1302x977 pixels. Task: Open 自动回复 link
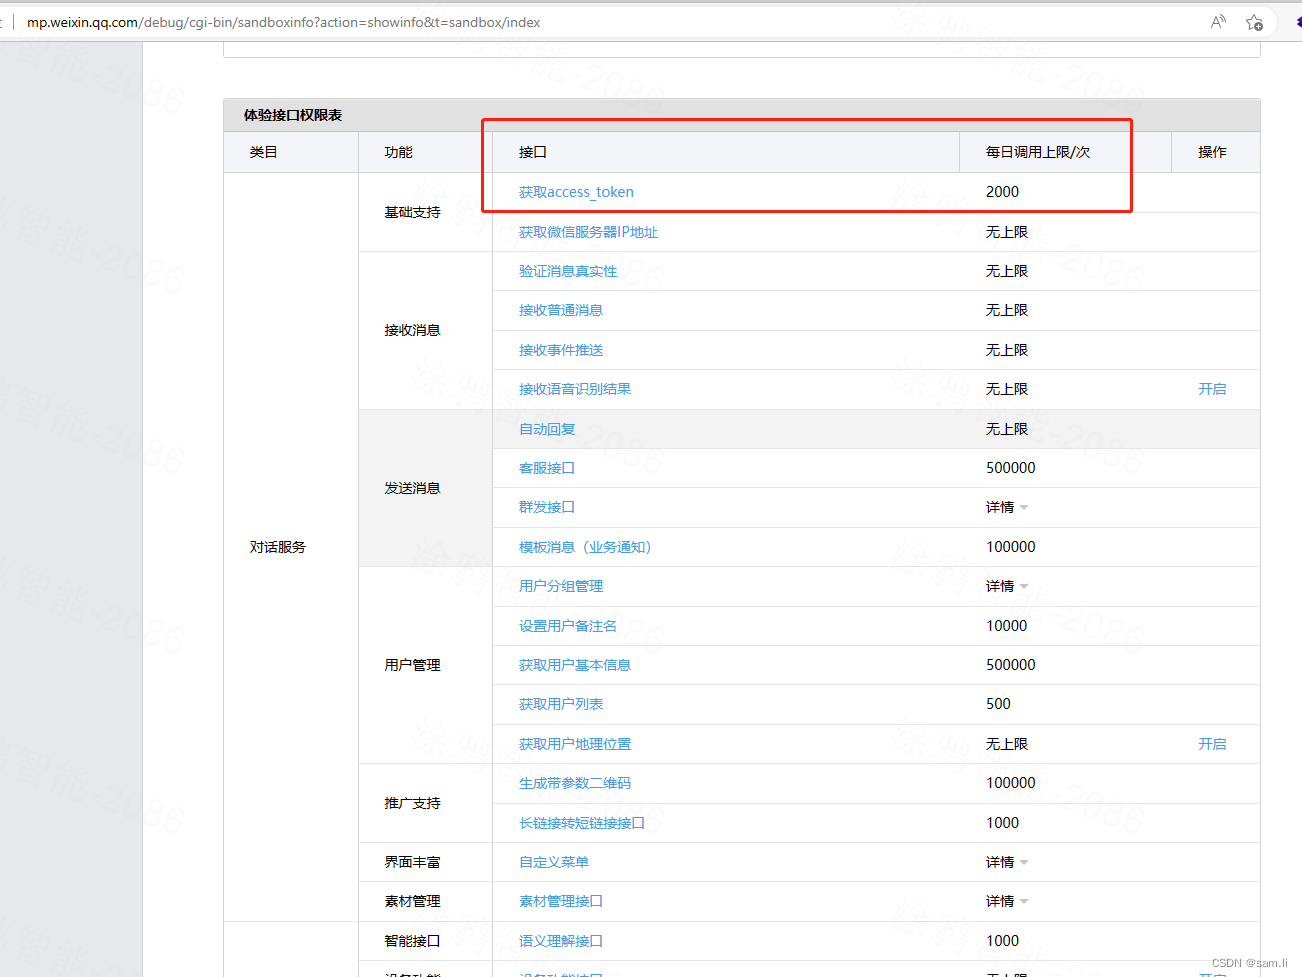click(547, 429)
